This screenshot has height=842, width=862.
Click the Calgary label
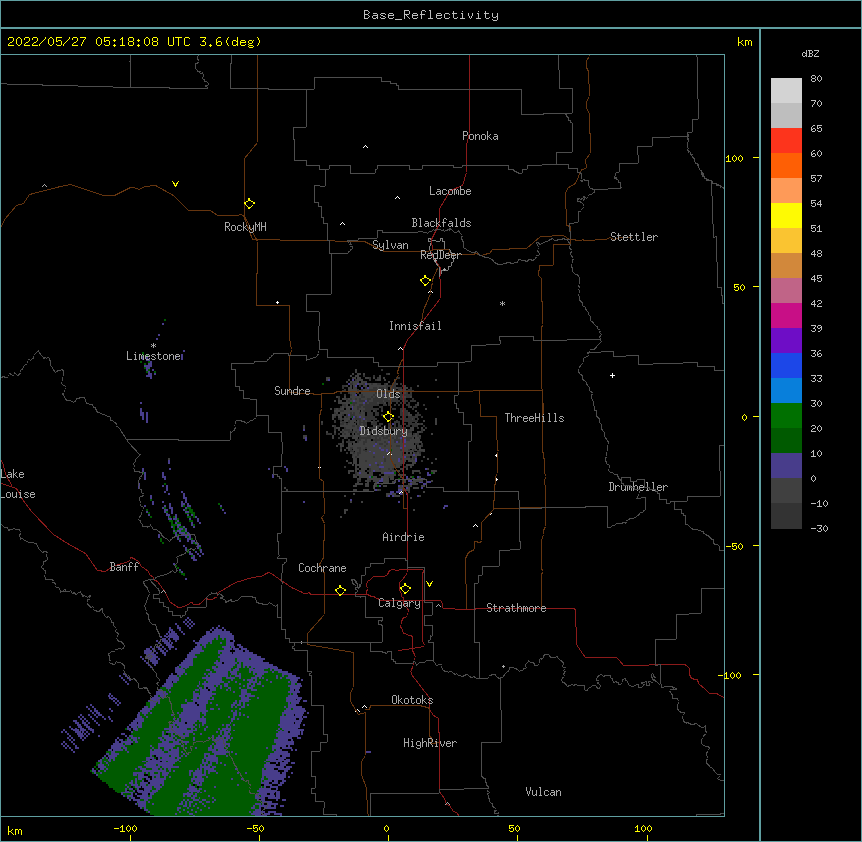click(x=399, y=603)
